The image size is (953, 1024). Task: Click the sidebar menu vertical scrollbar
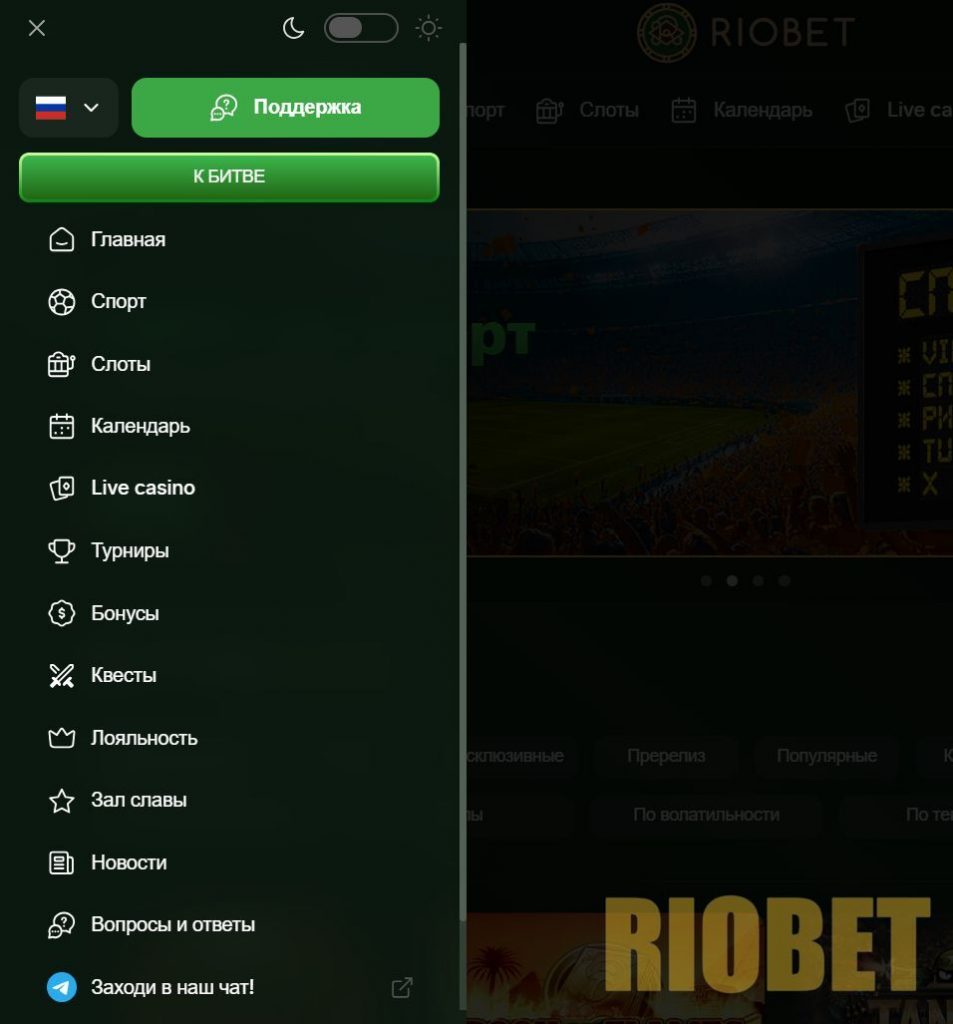[463, 483]
